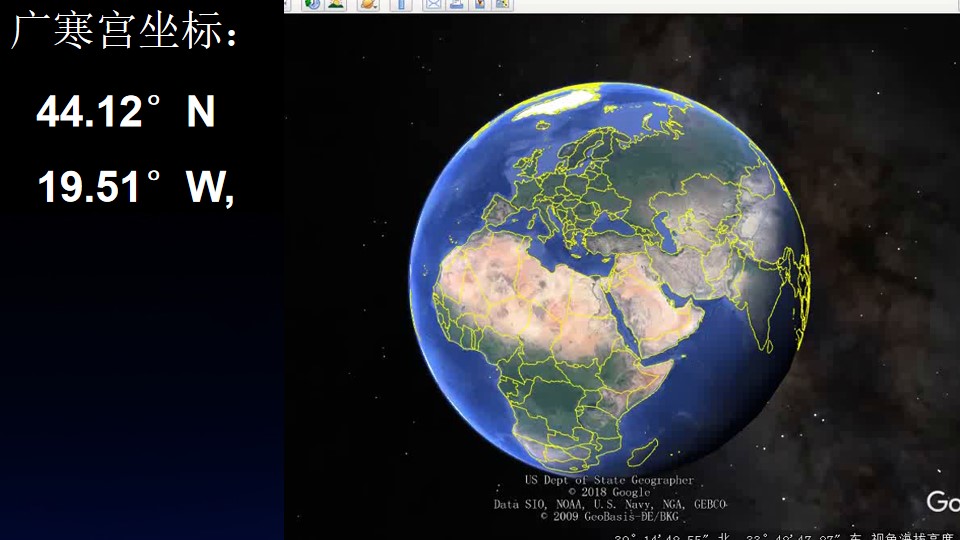Image resolution: width=960 pixels, height=540 pixels.
Task: Toggle the sunlight across landscape tool
Action: [336, 4]
